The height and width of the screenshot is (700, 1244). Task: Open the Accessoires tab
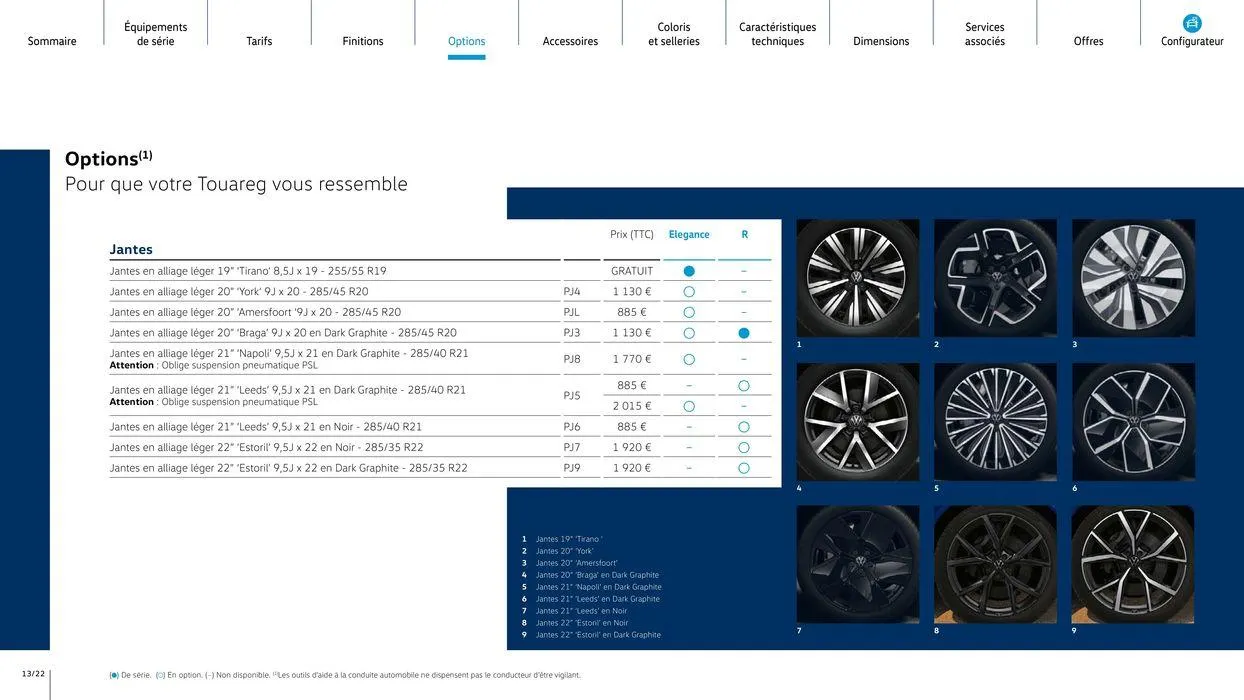click(570, 41)
